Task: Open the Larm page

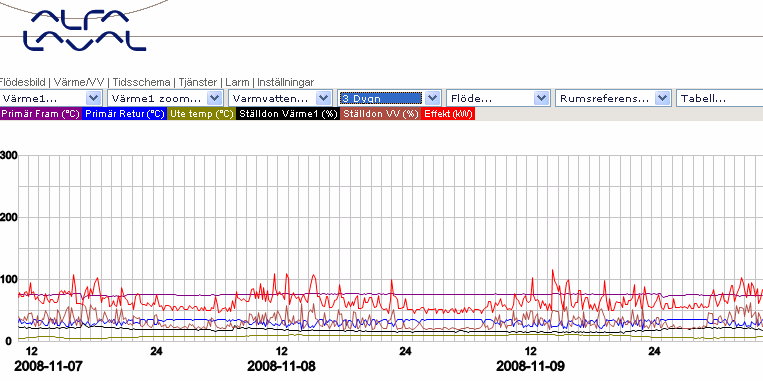Action: [237, 82]
